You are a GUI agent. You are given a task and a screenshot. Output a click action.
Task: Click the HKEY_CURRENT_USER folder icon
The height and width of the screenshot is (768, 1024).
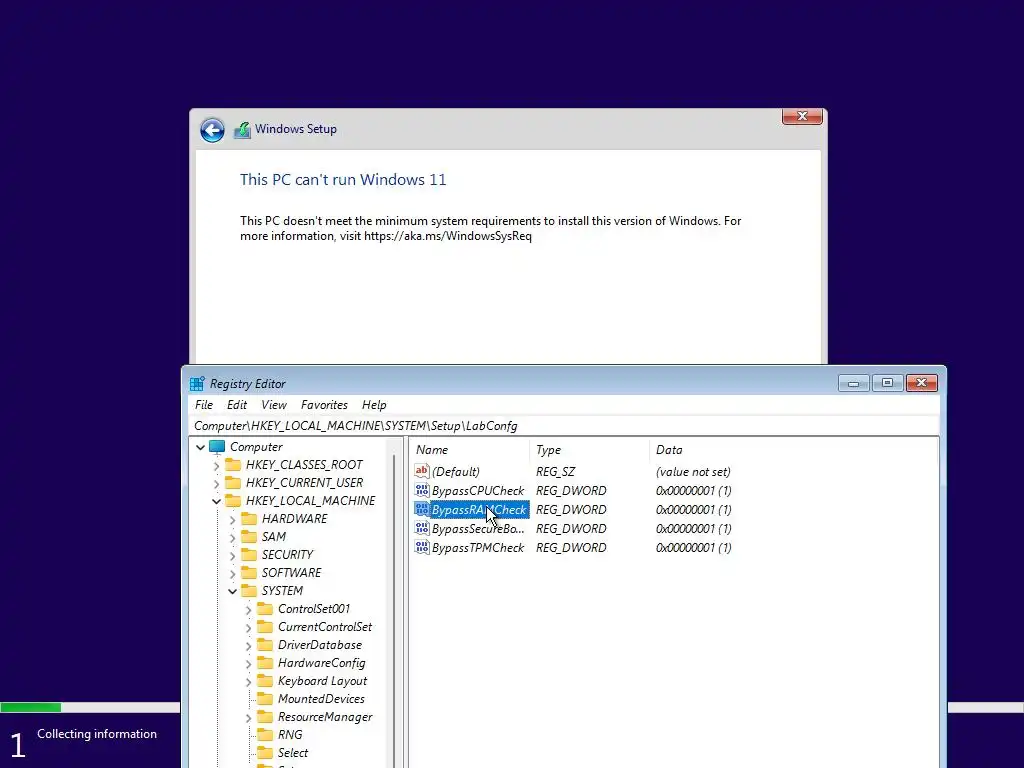tap(233, 483)
